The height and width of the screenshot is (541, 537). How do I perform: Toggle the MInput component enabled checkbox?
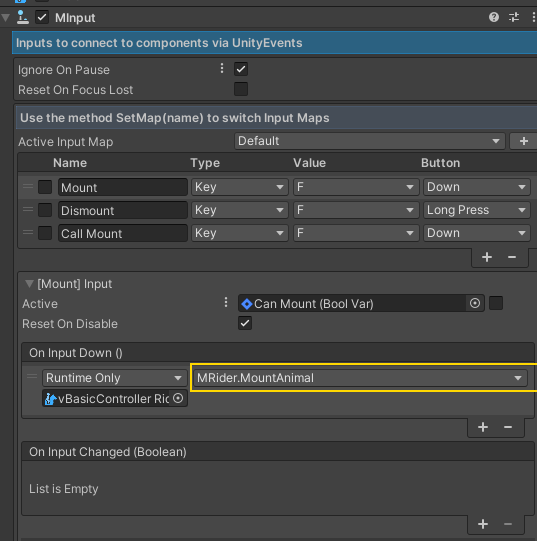(x=42, y=17)
